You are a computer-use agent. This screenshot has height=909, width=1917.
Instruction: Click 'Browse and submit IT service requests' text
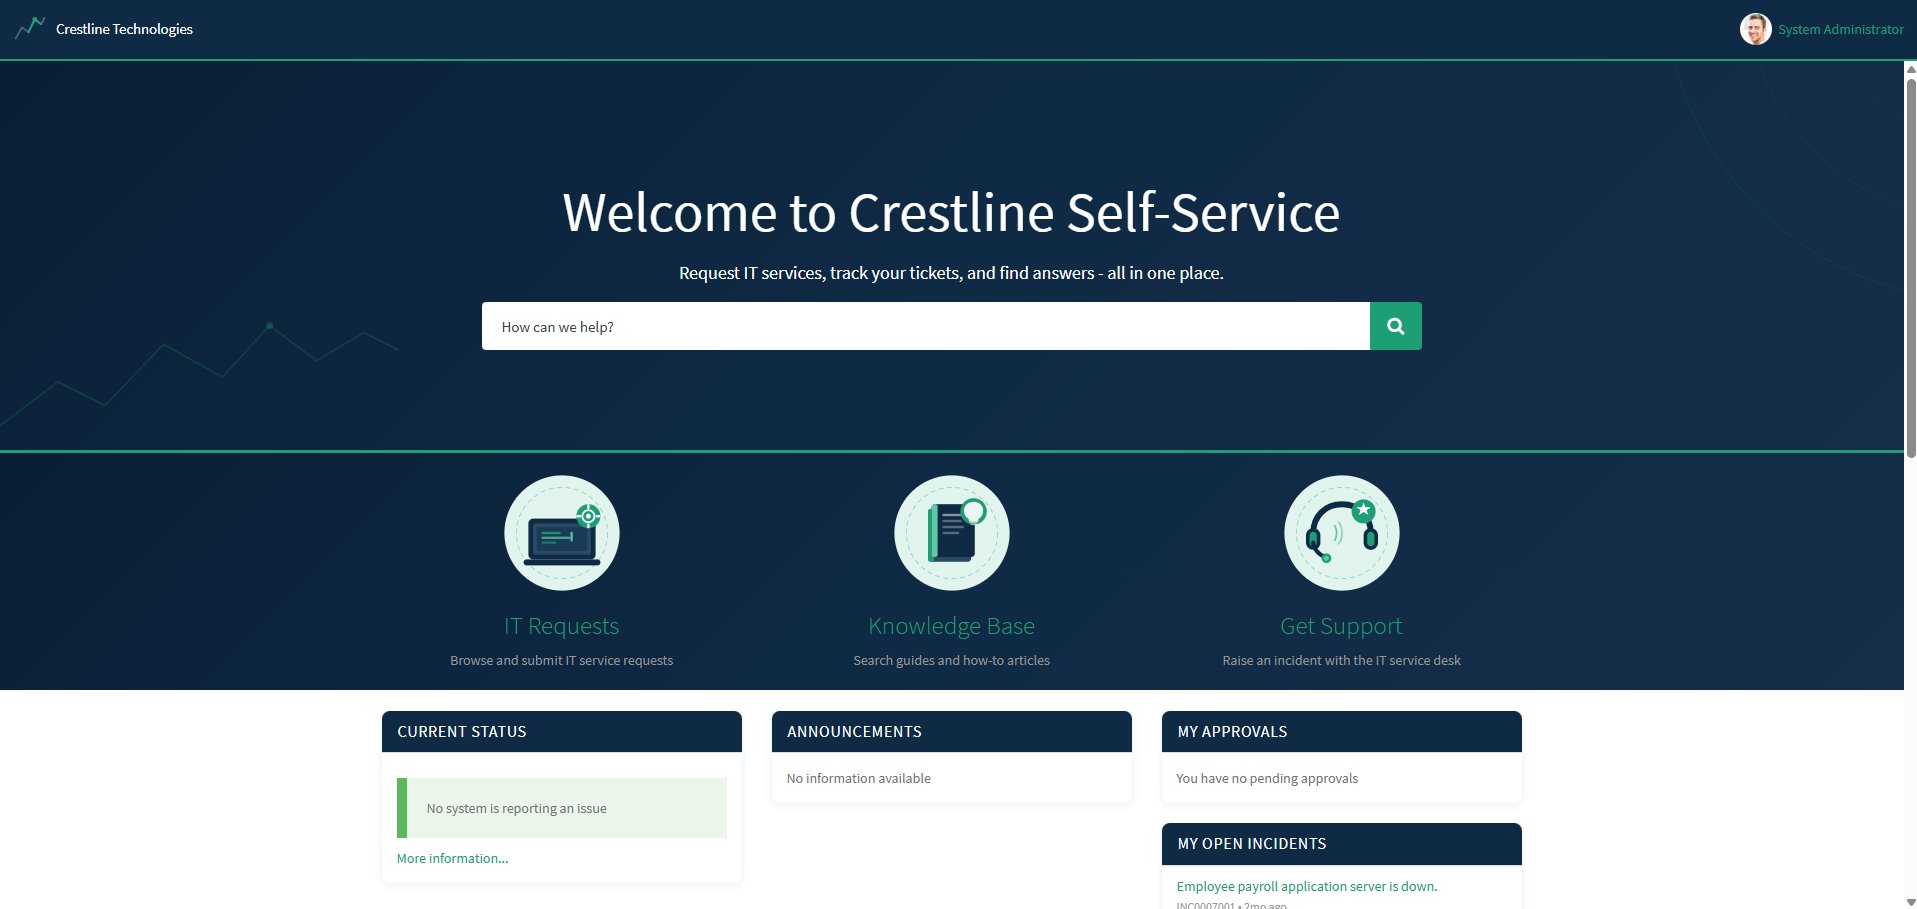coord(562,660)
